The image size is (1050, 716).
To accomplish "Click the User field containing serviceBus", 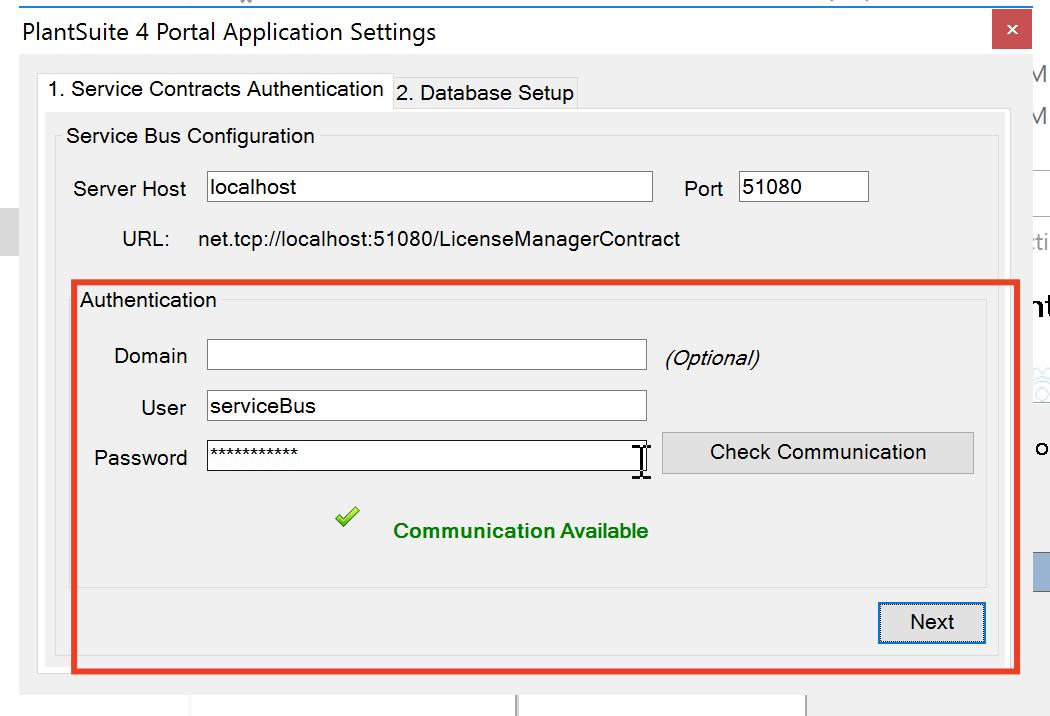I will (x=427, y=406).
